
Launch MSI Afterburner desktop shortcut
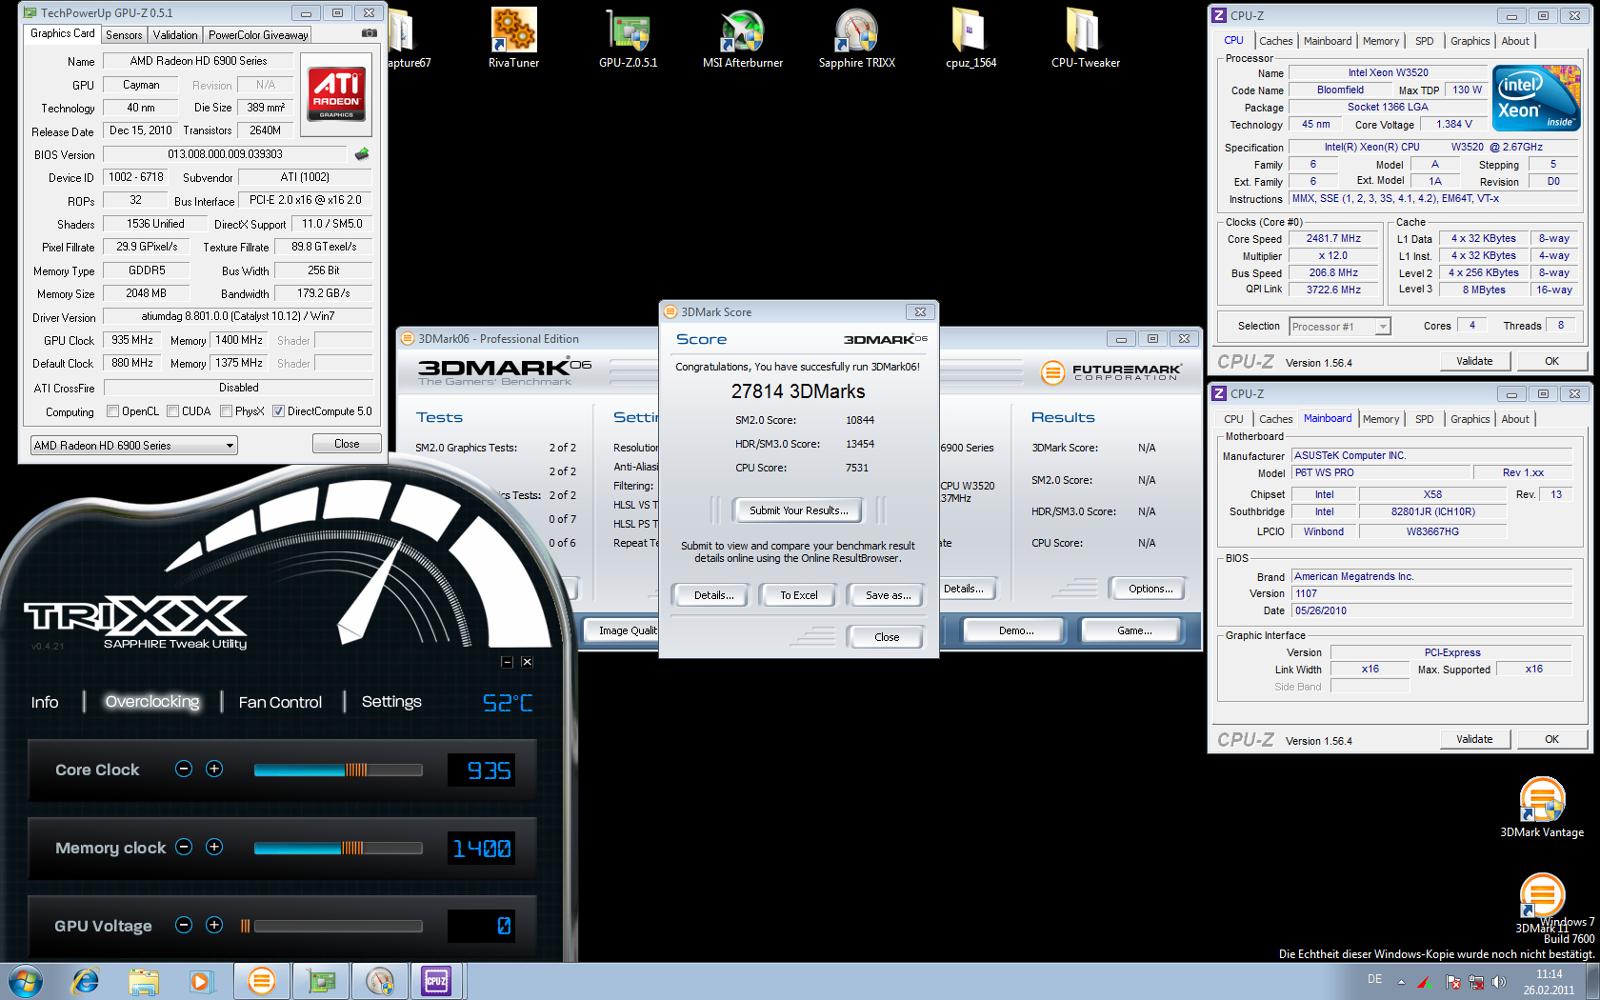tap(742, 38)
